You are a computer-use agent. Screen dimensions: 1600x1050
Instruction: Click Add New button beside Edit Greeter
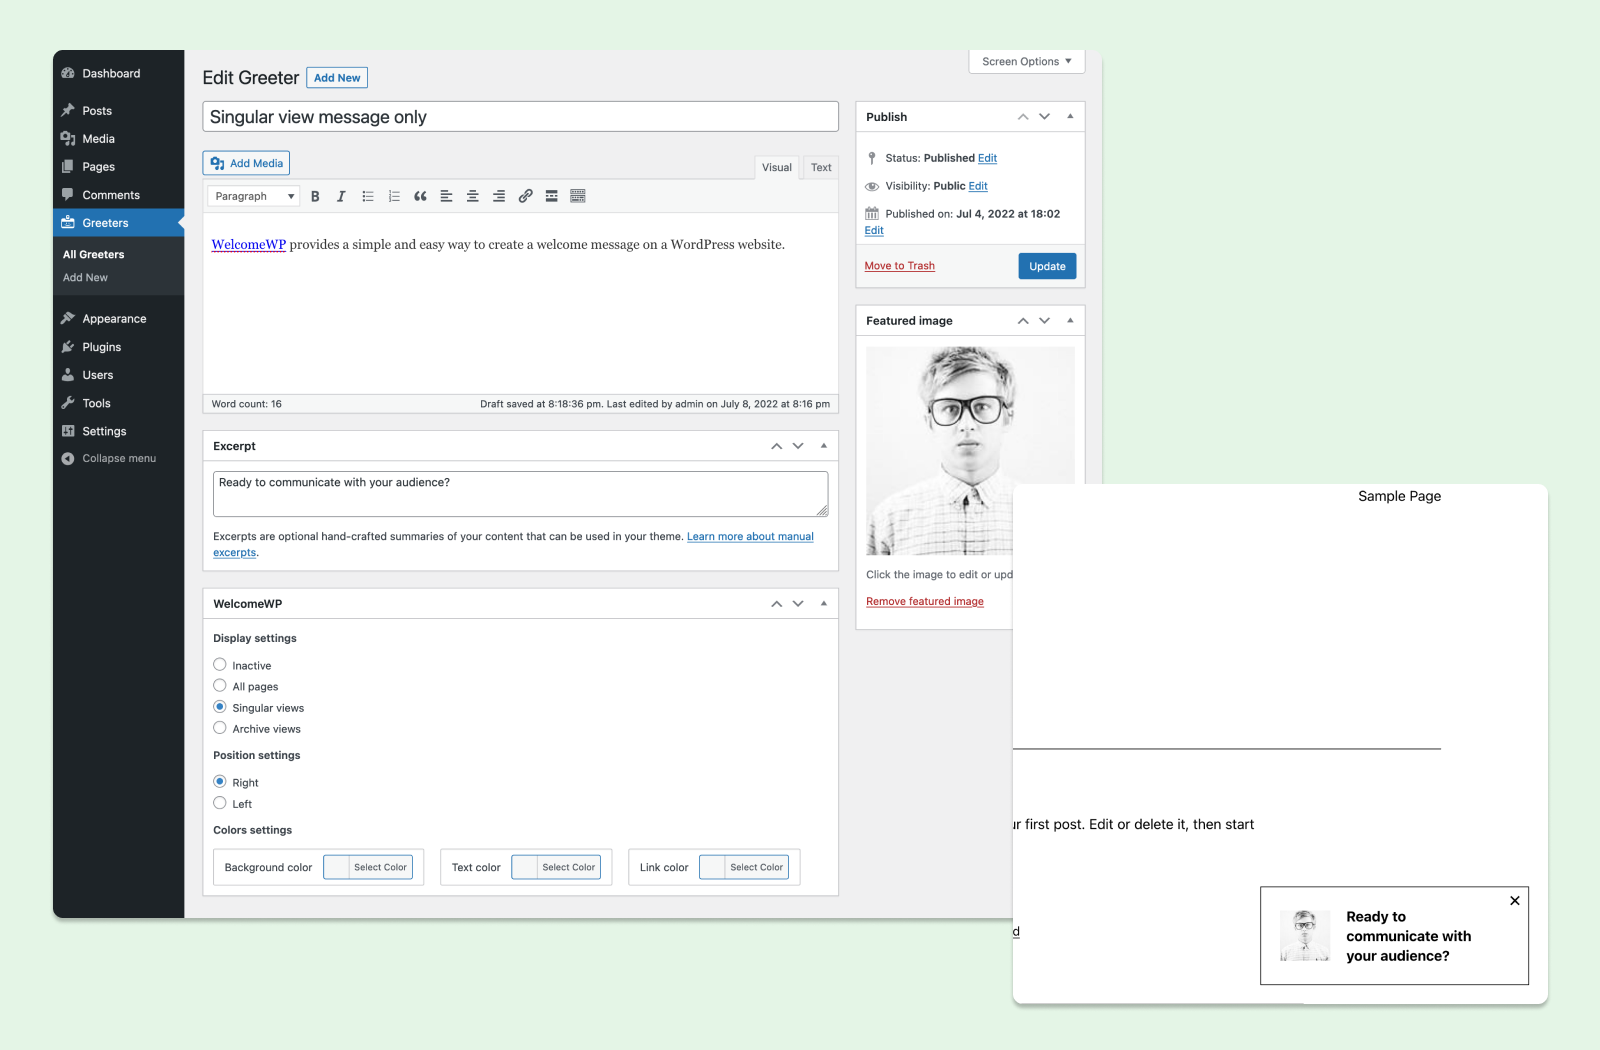(x=337, y=78)
